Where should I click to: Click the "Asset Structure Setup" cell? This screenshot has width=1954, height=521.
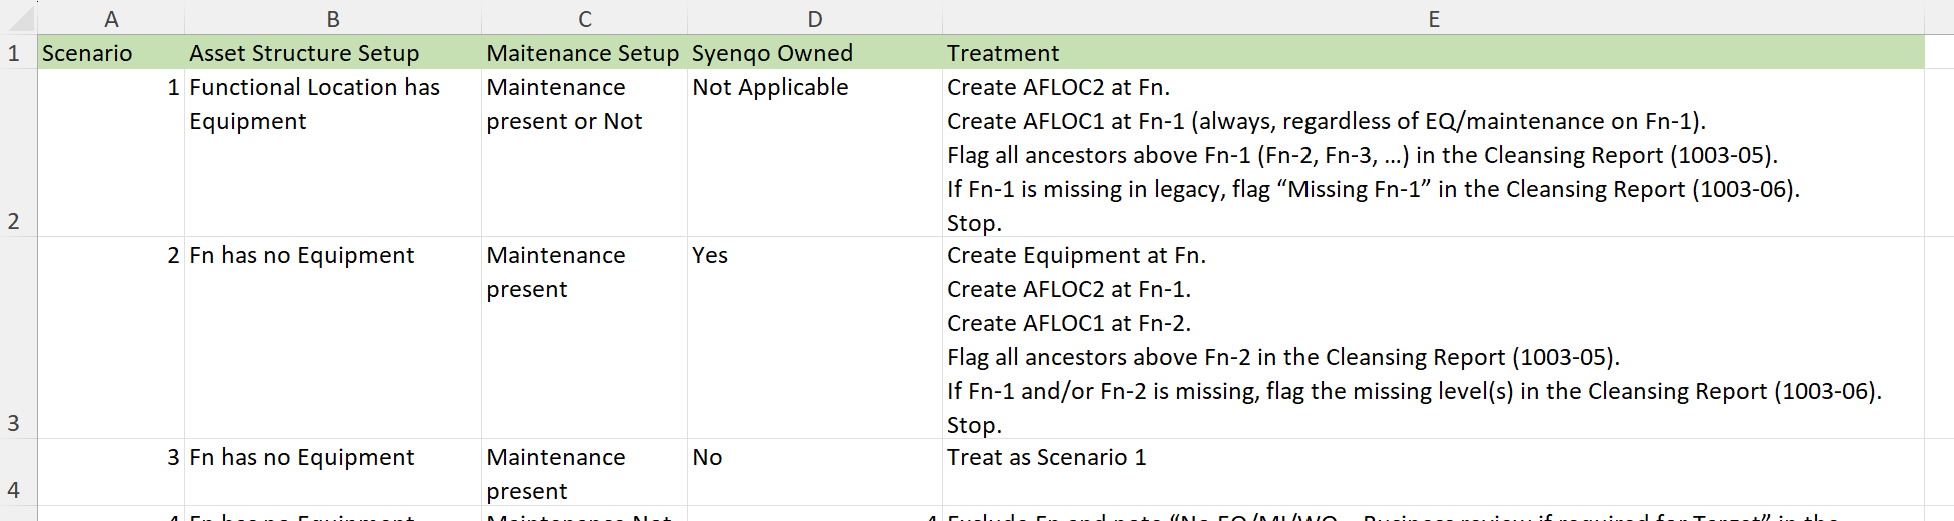click(x=333, y=53)
